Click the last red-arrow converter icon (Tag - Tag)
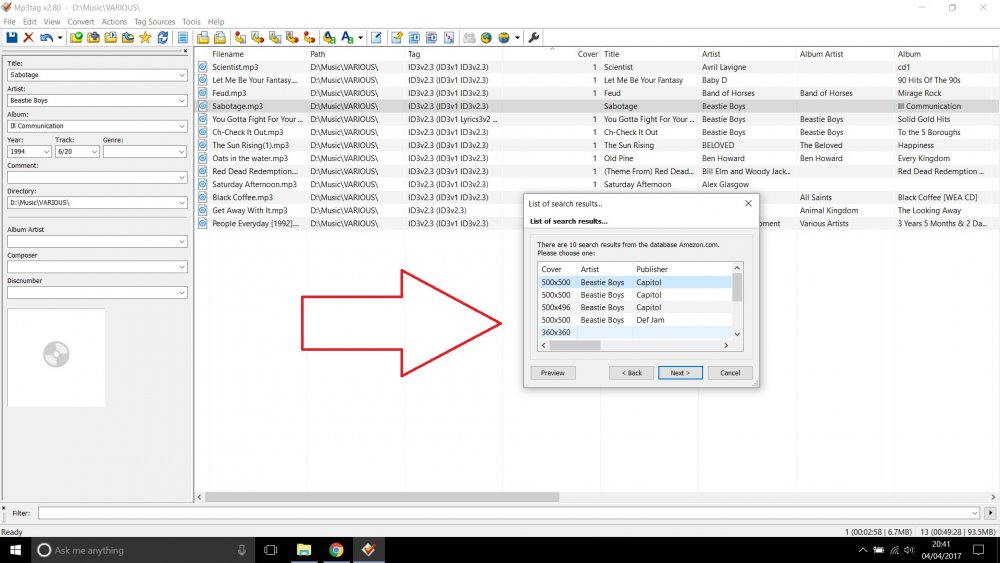 click(309, 38)
